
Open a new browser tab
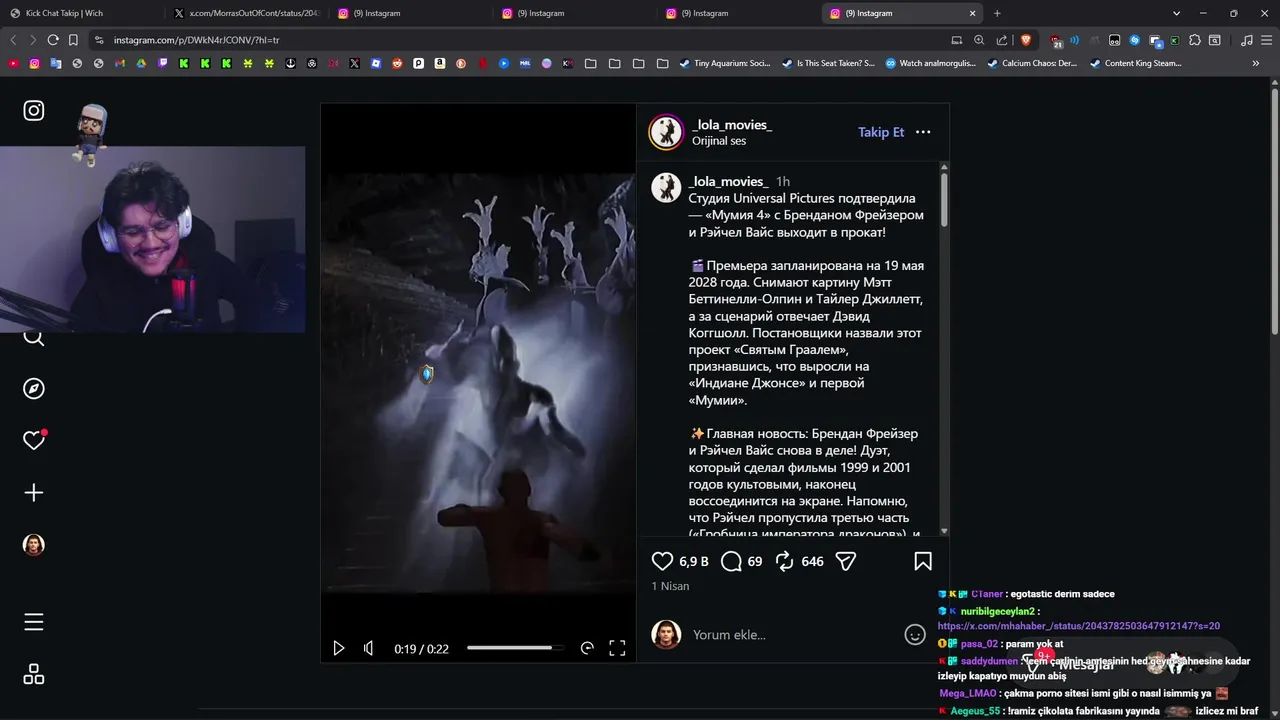point(997,13)
